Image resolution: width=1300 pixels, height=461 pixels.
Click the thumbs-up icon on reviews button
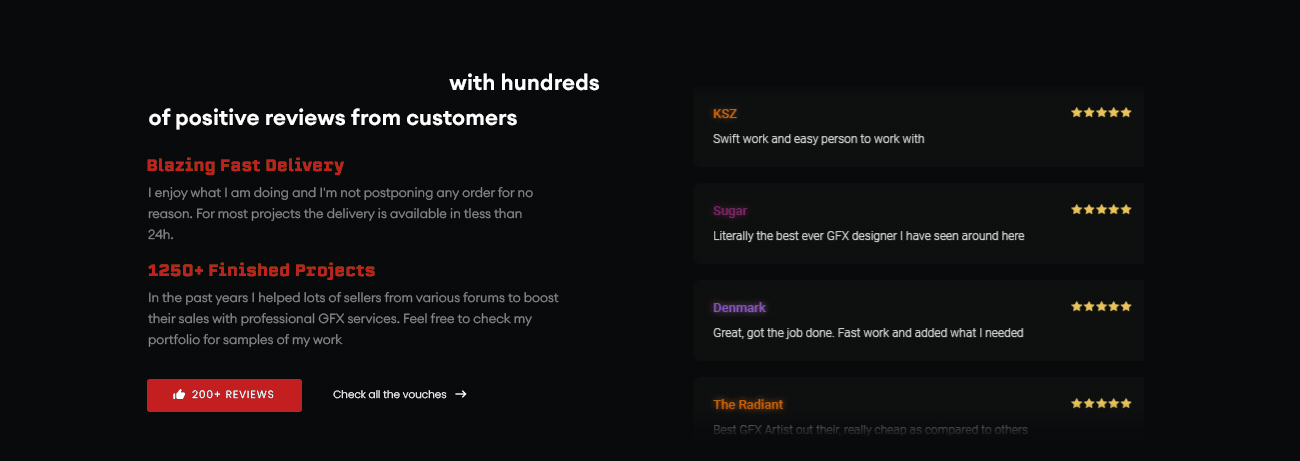coord(179,395)
